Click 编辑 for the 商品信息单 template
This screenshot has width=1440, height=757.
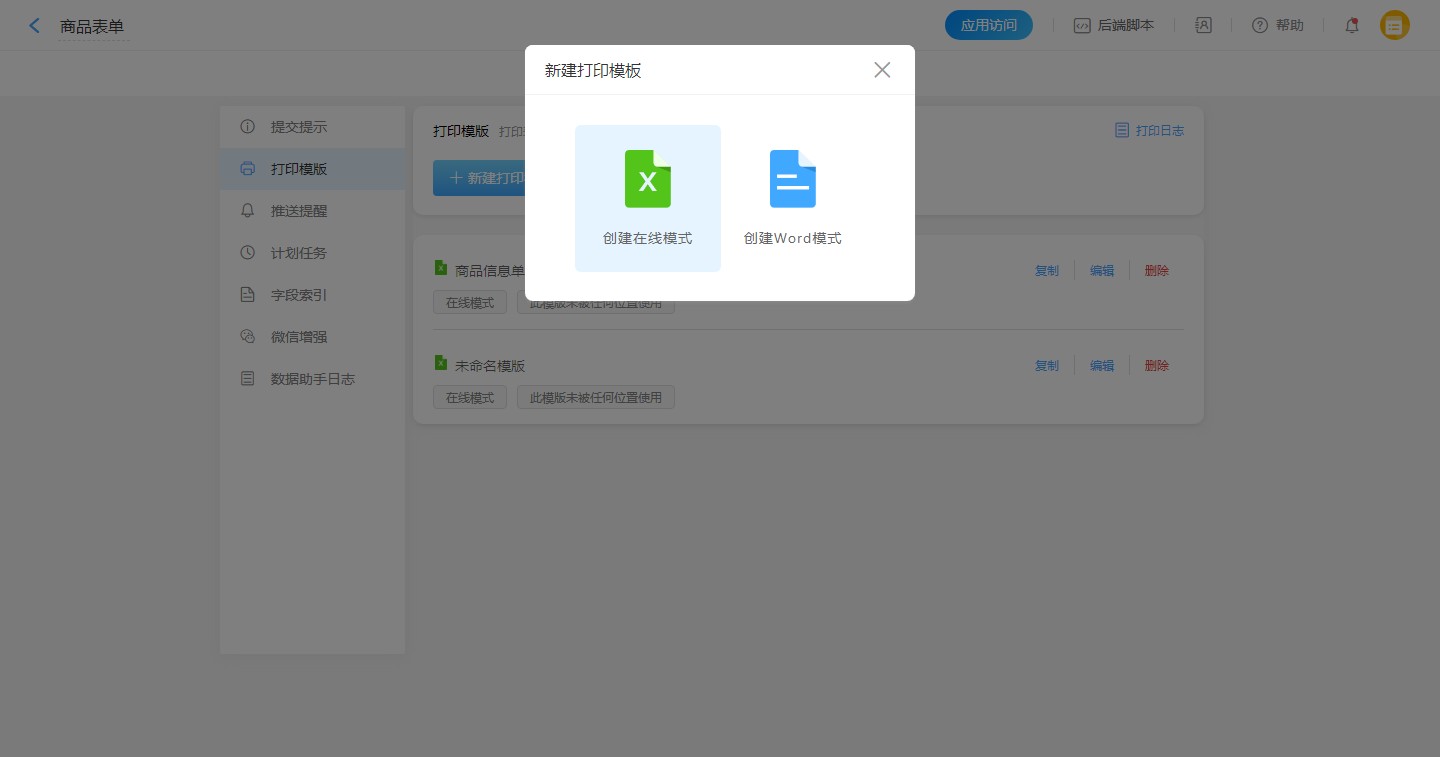pyautogui.click(x=1101, y=271)
